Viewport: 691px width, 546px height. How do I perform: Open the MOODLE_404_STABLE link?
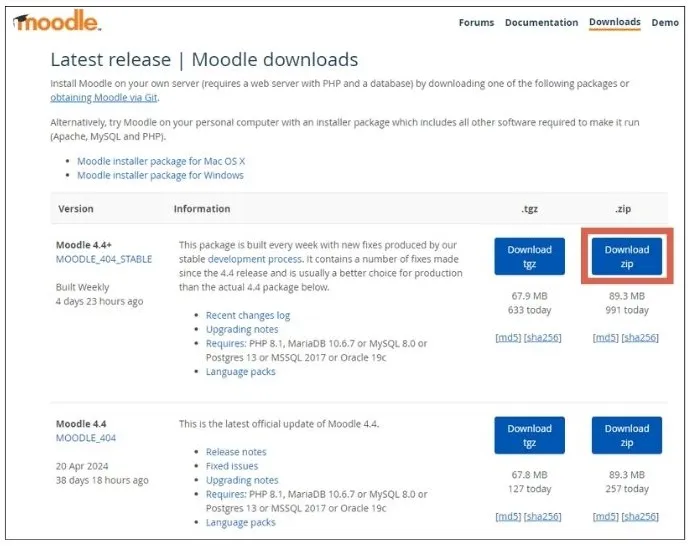point(104,259)
